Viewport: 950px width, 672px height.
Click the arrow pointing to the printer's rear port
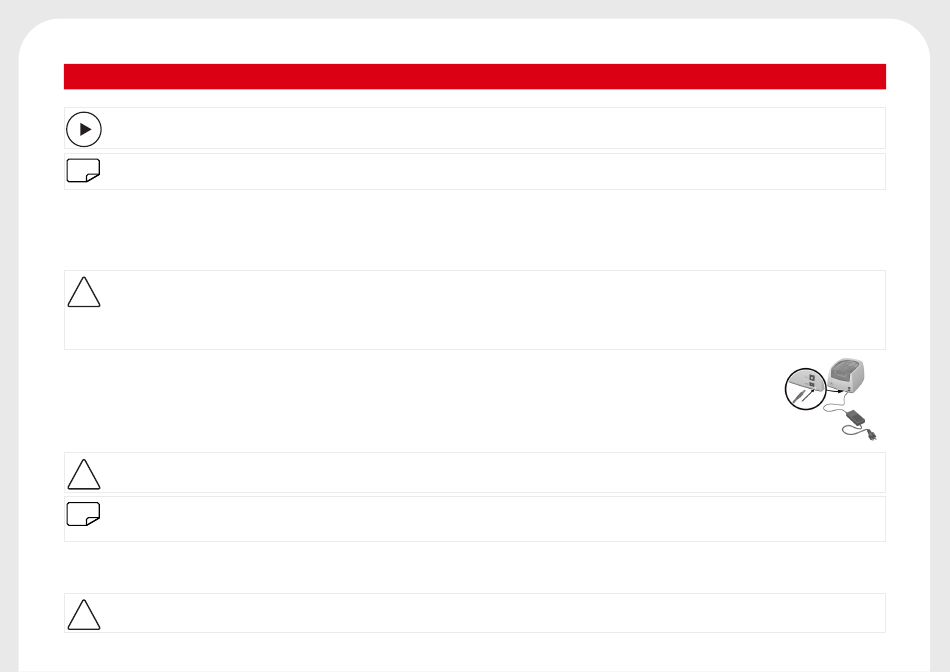pos(835,391)
